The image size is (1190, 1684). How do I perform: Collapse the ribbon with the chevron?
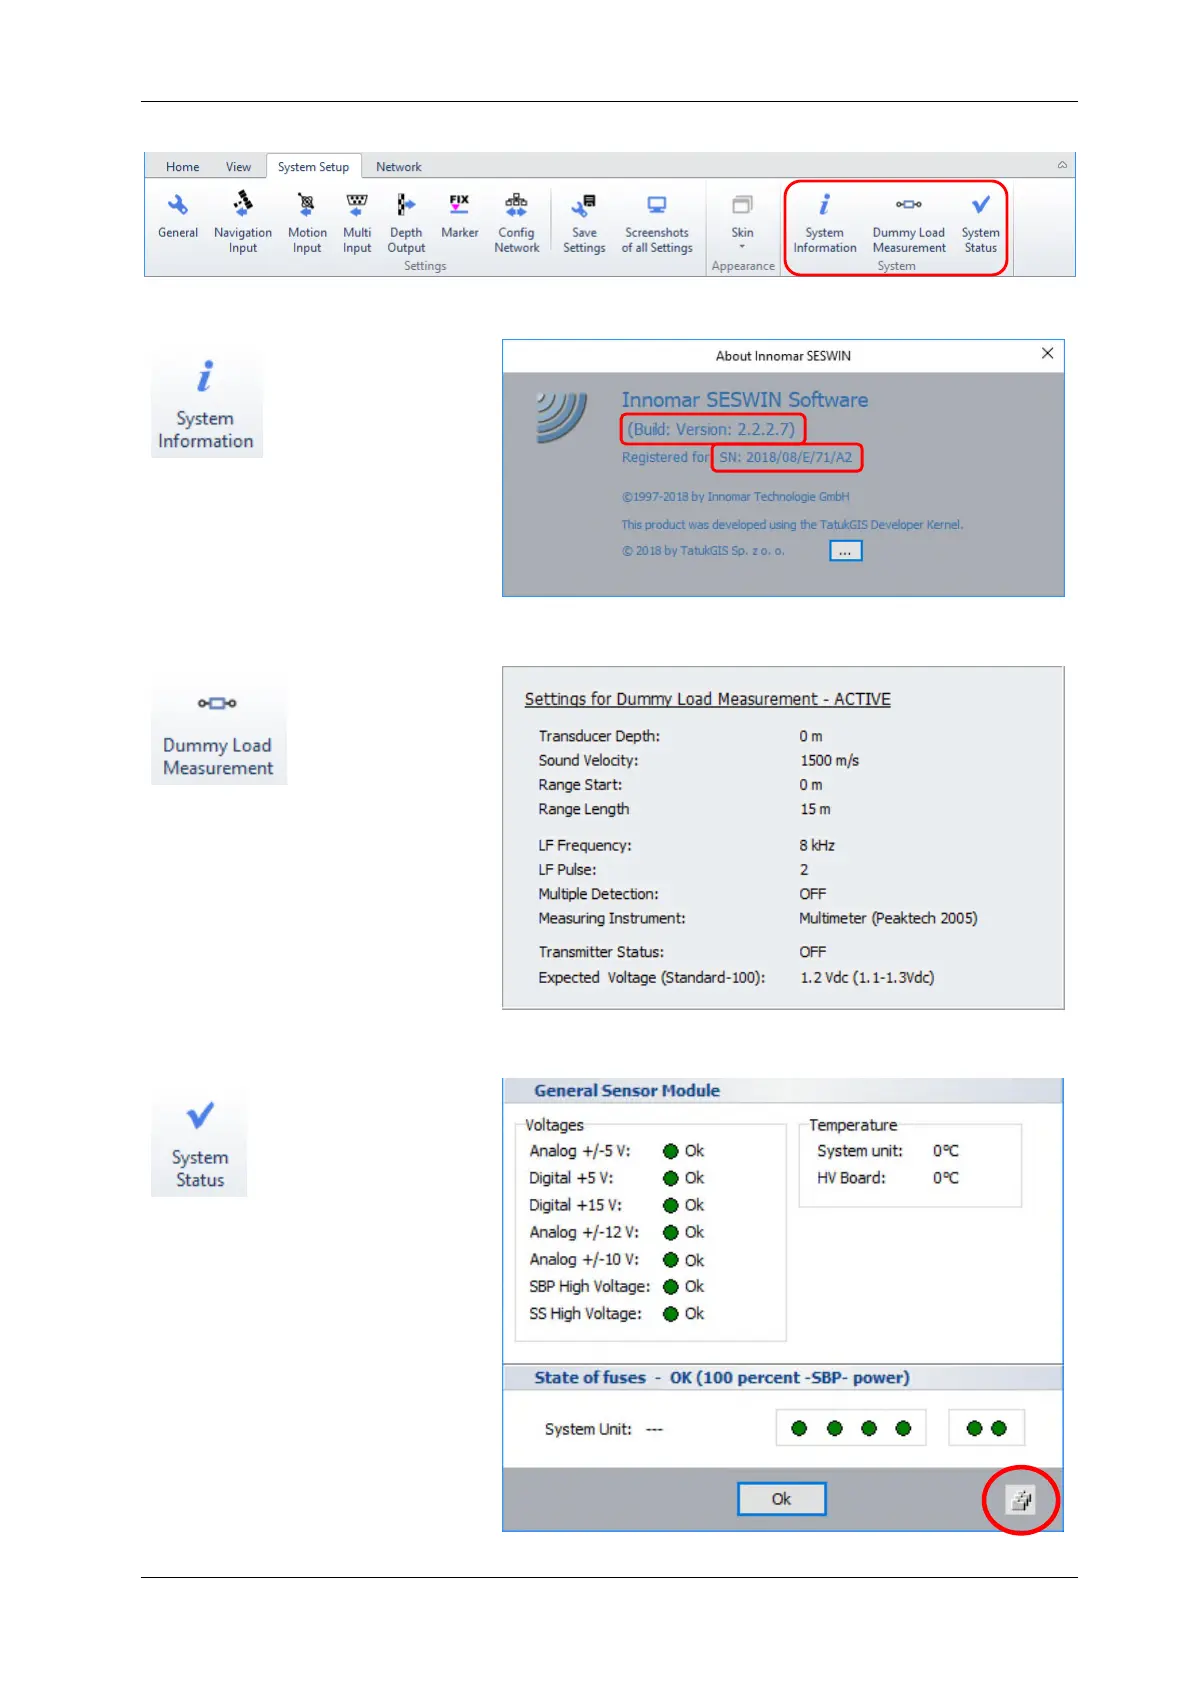(x=1062, y=165)
